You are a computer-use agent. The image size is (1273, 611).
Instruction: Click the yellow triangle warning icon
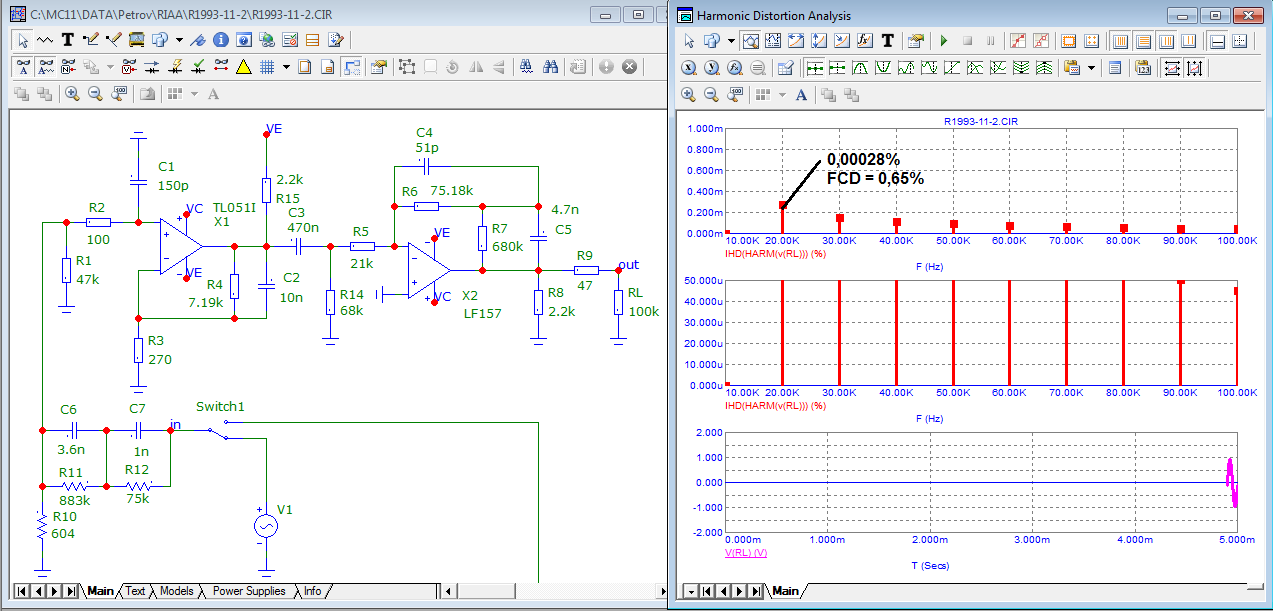click(243, 67)
